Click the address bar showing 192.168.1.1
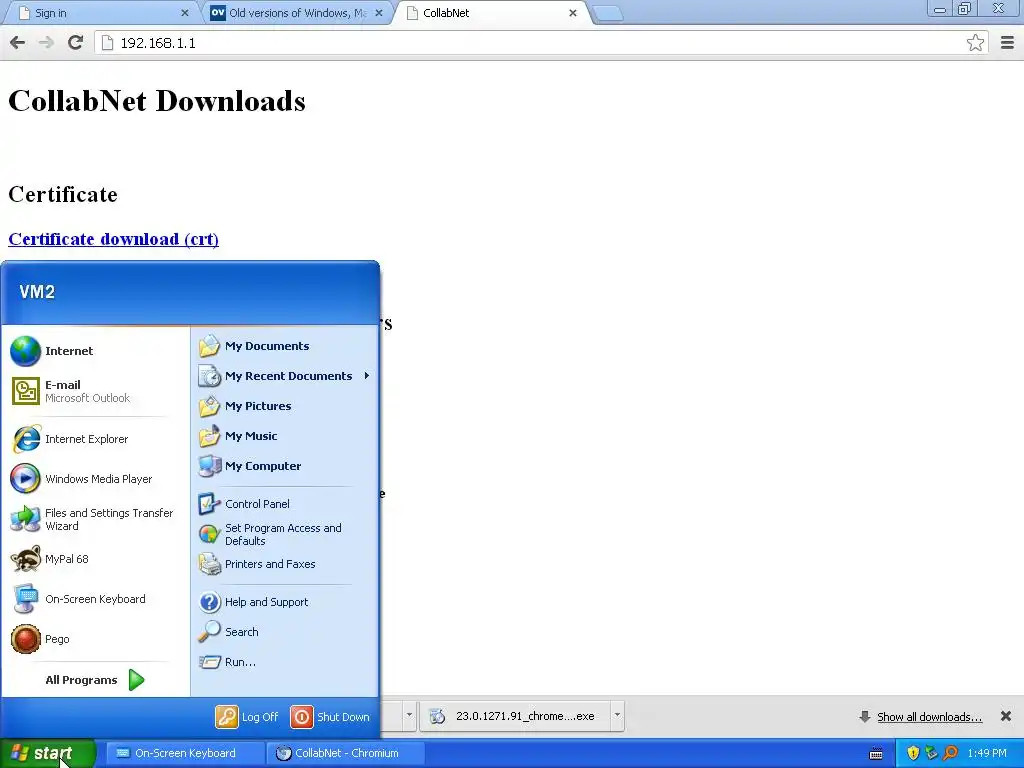The image size is (1024, 768). point(542,43)
